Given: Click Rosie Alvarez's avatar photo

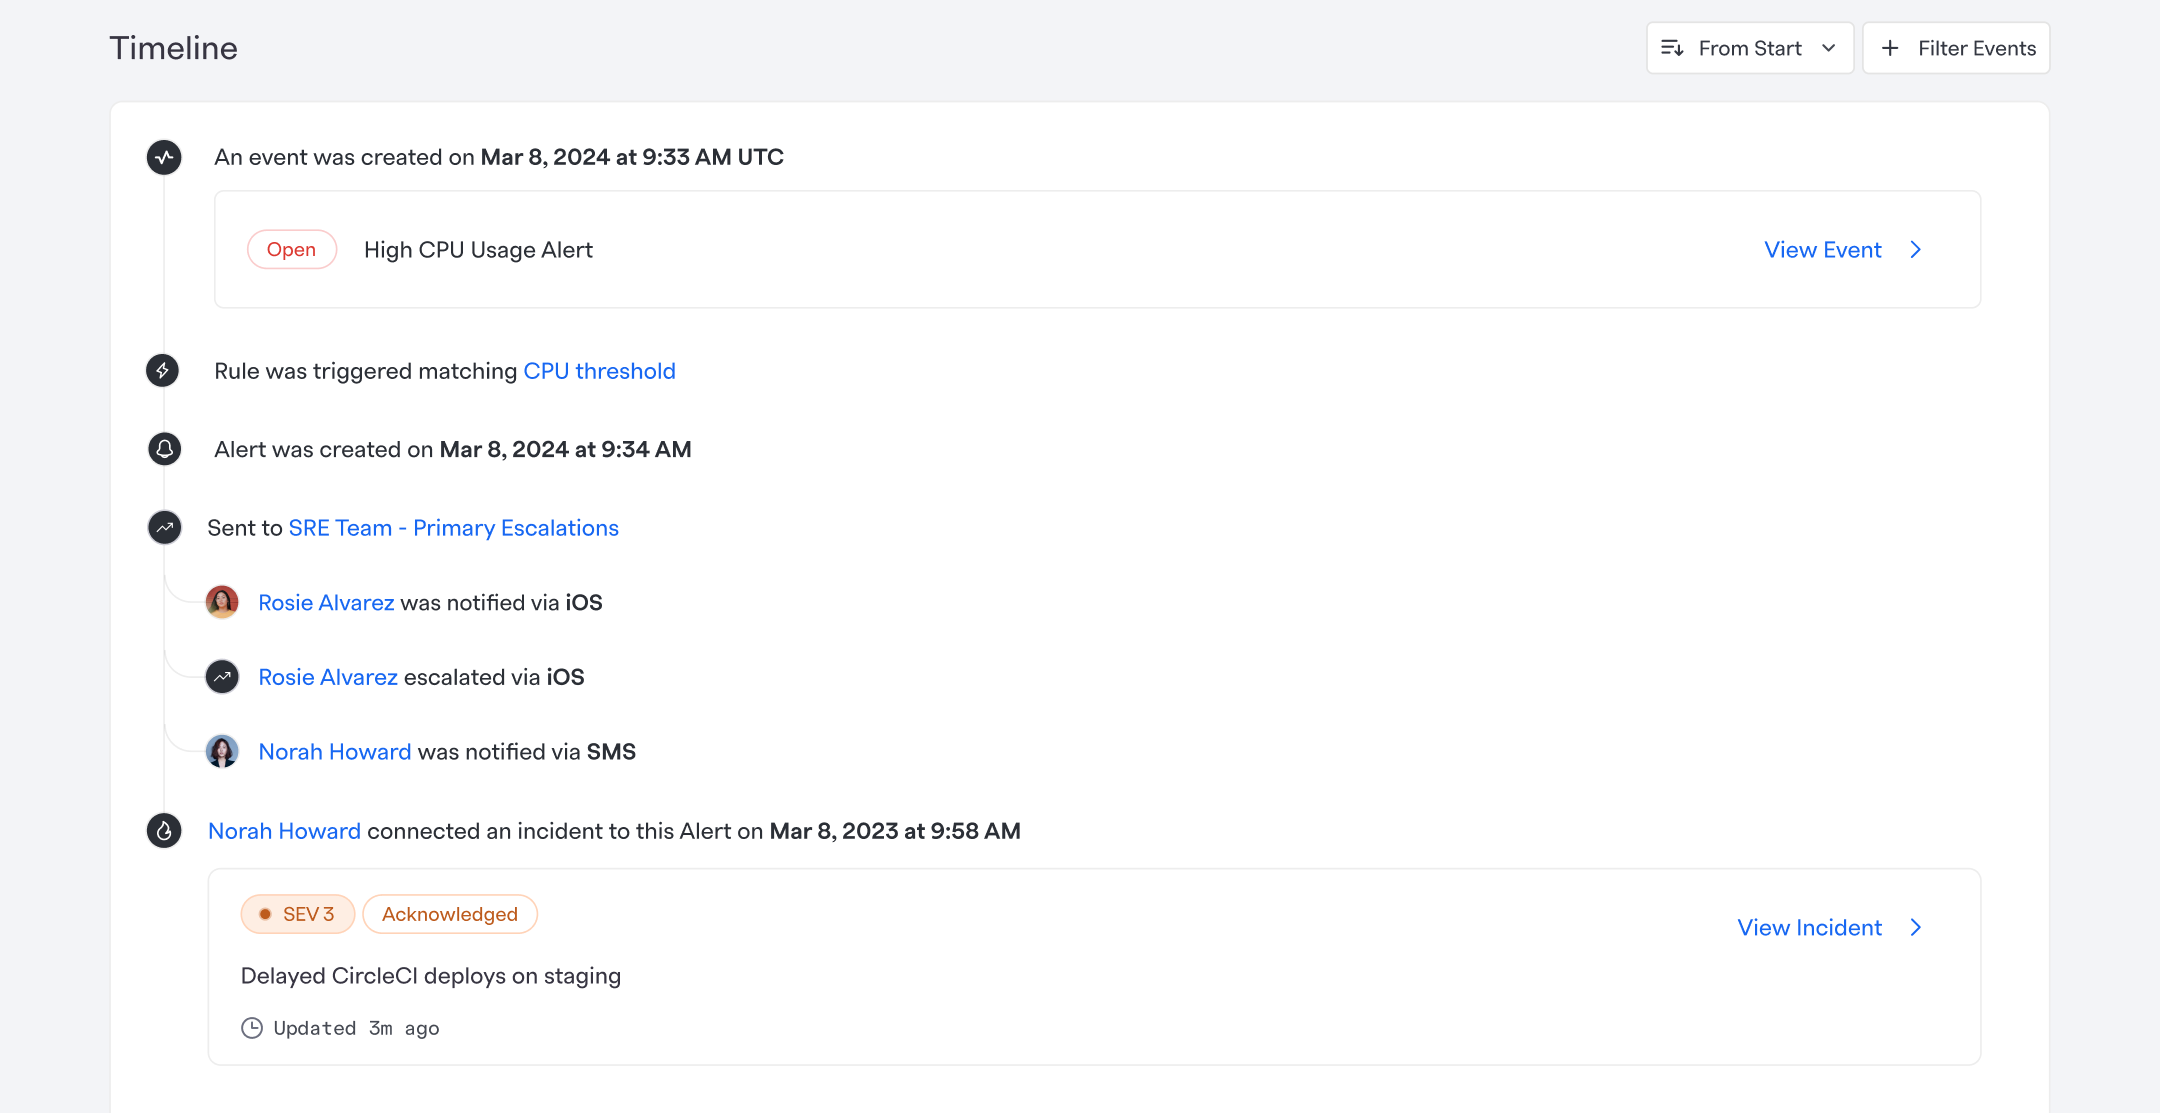Looking at the screenshot, I should click(x=222, y=602).
